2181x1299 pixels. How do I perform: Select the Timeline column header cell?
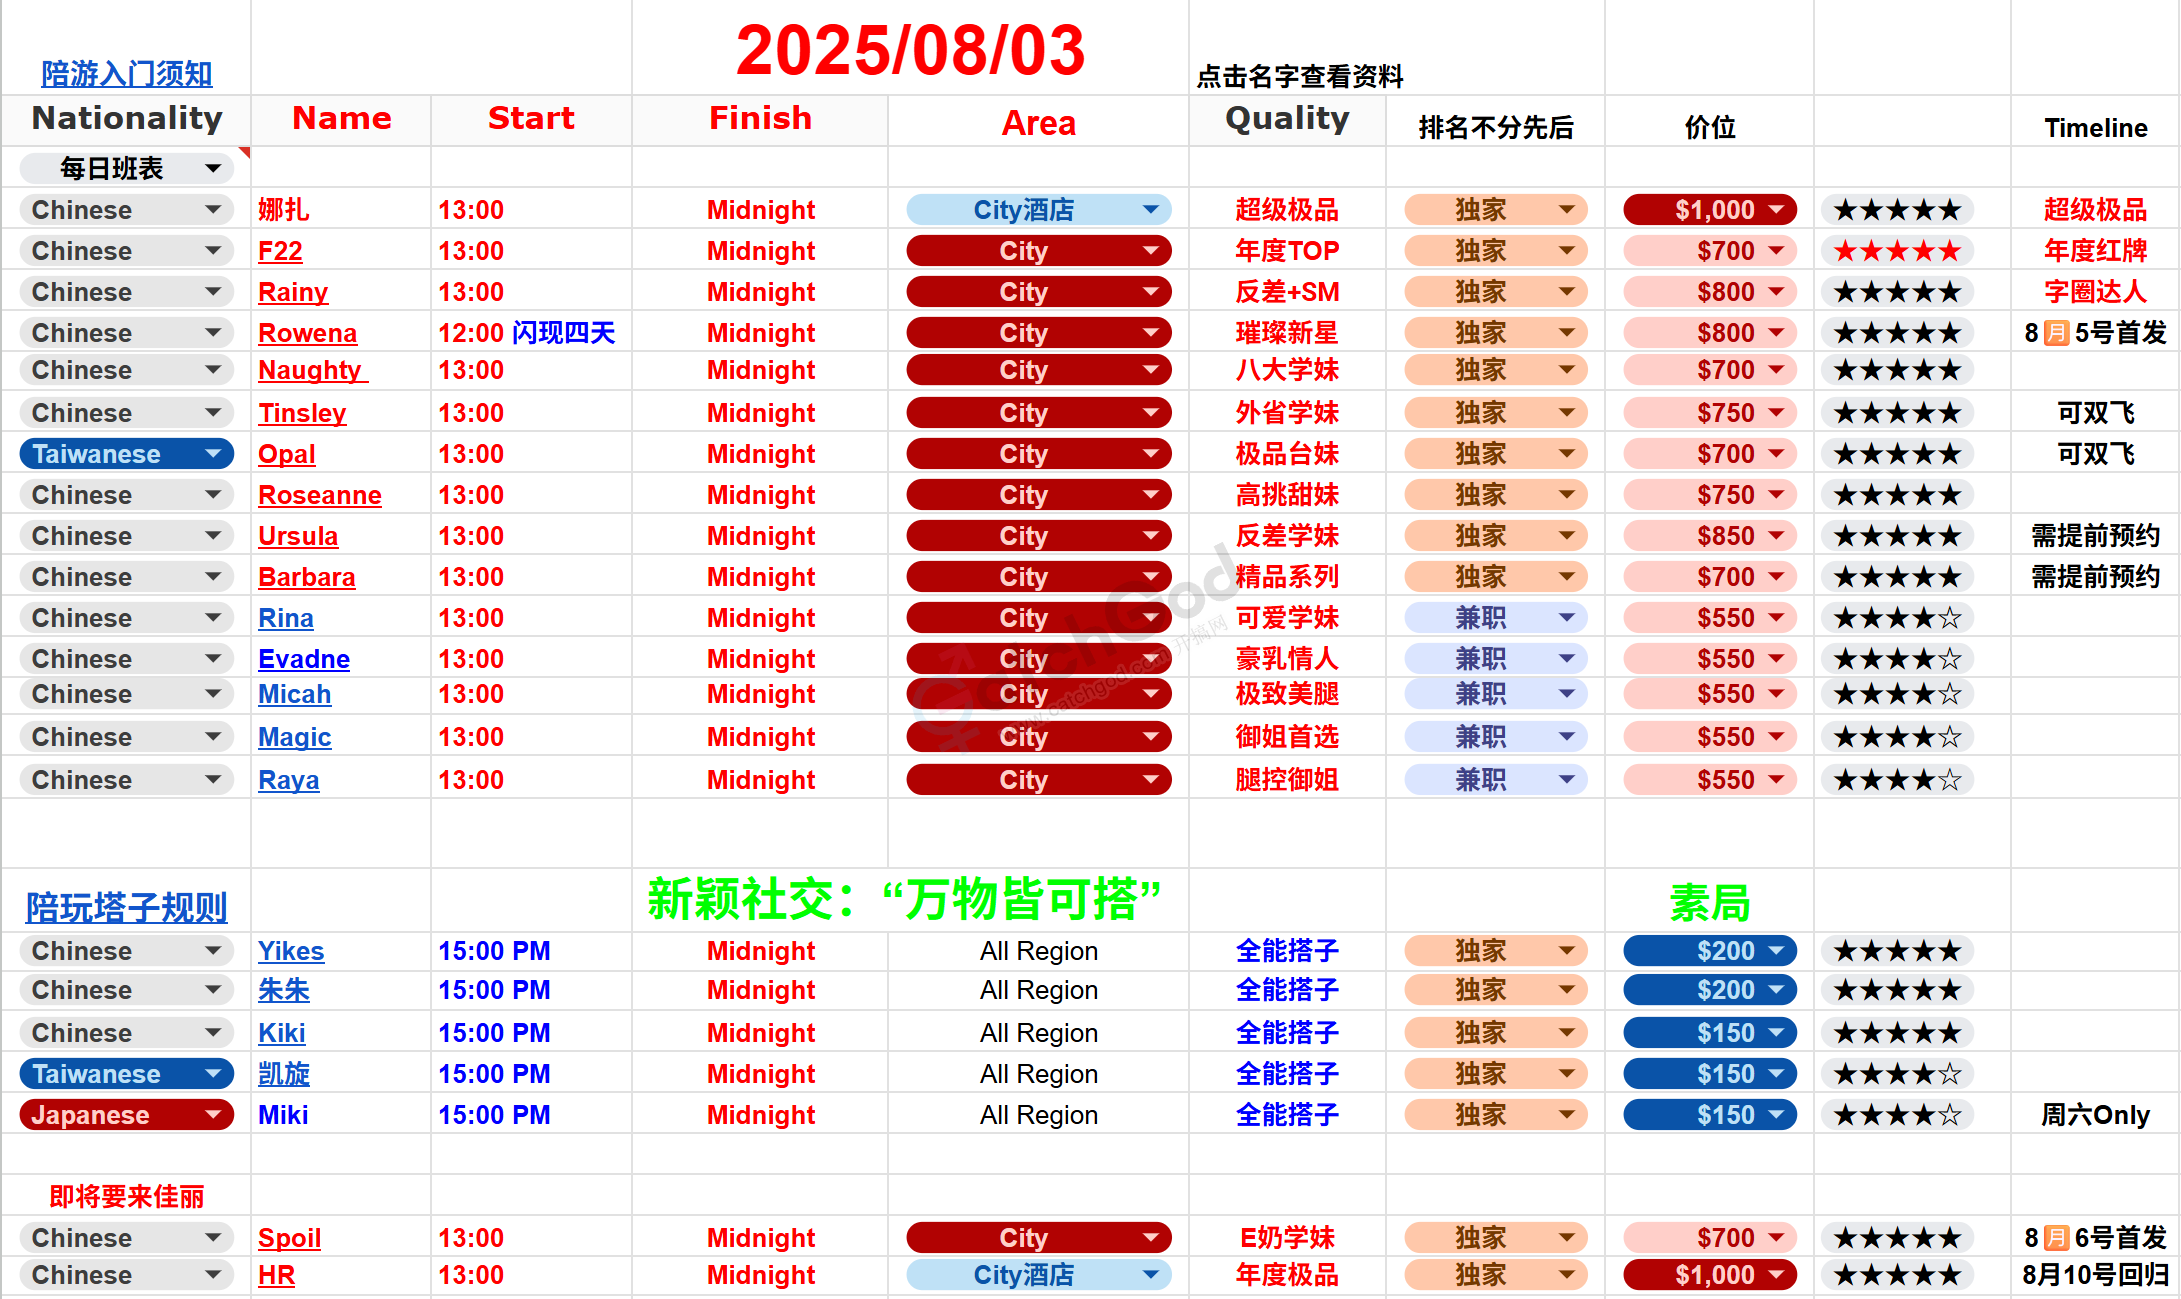(2095, 128)
